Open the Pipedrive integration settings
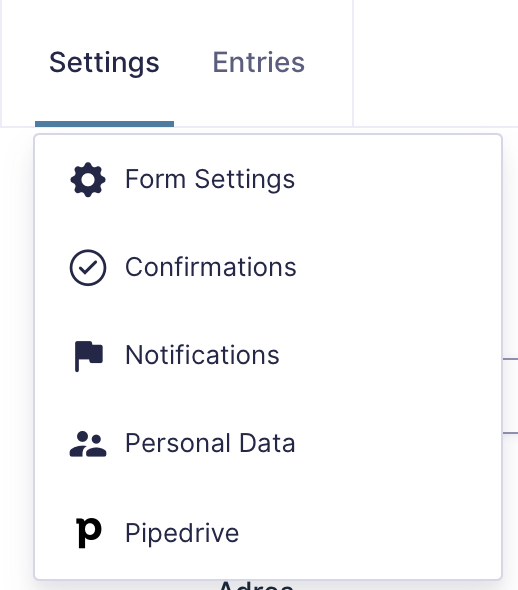Screen dimensions: 518x590 coord(268,533)
